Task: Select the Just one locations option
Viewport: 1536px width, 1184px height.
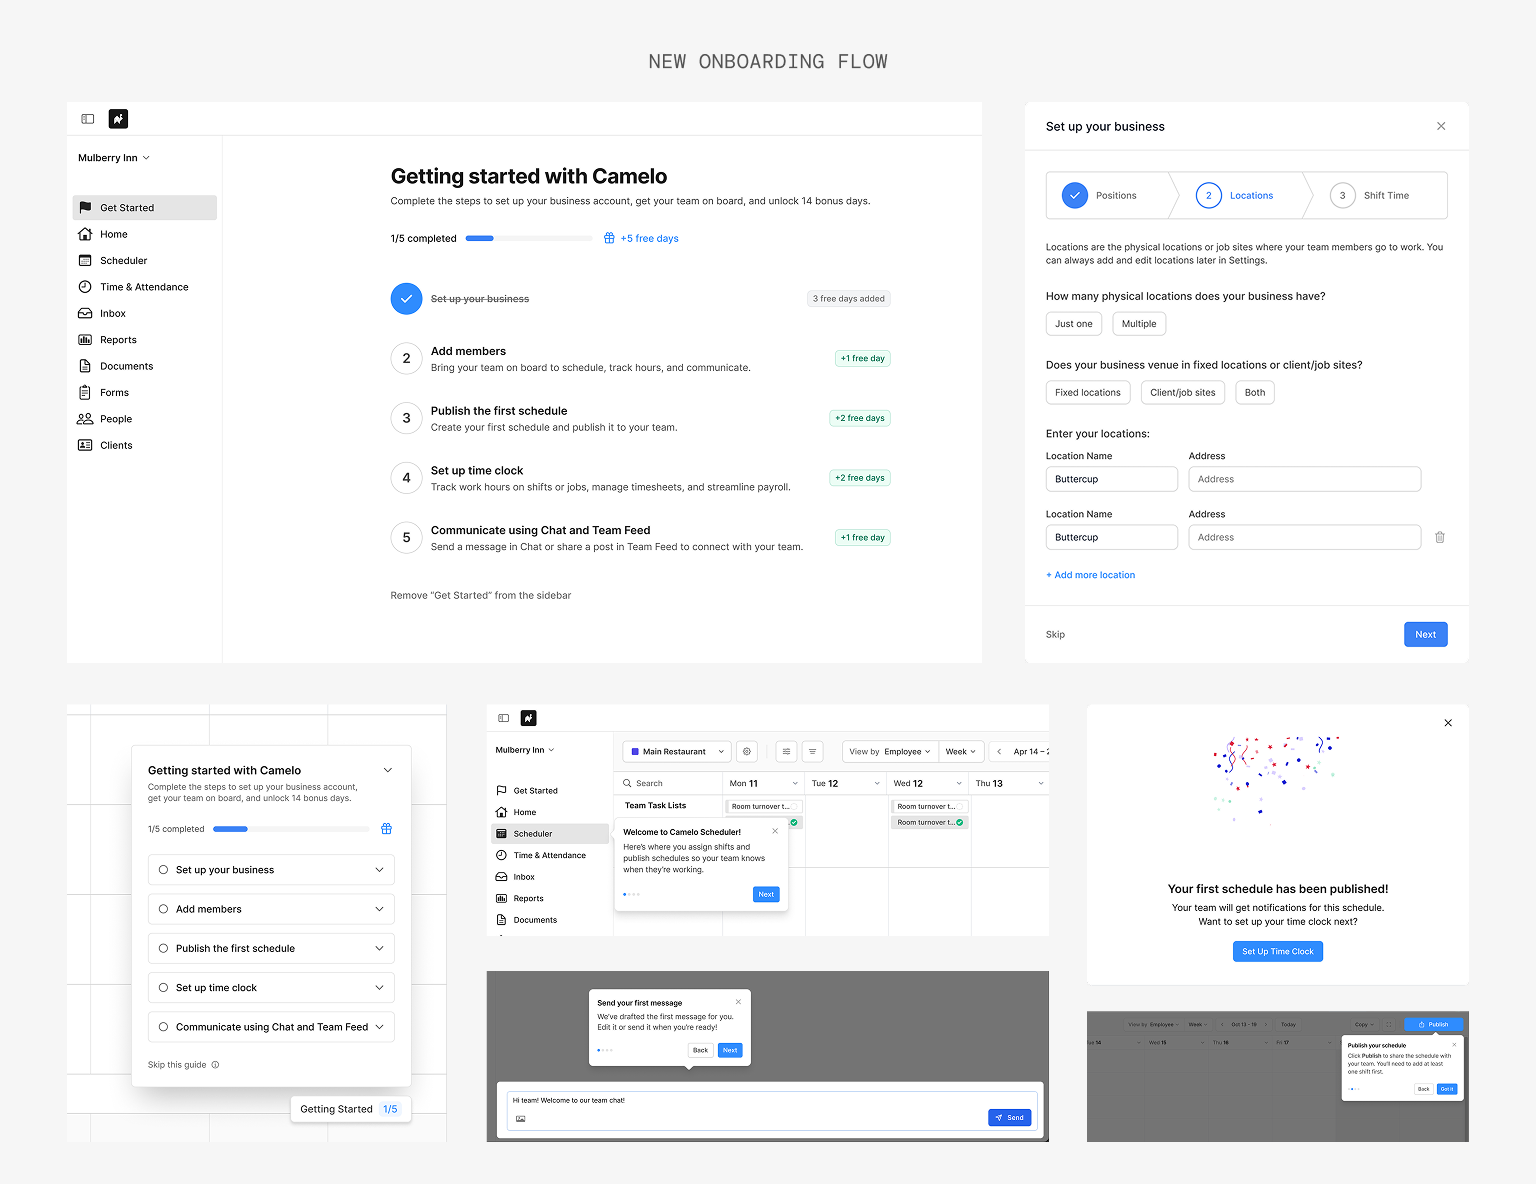Action: (x=1074, y=324)
